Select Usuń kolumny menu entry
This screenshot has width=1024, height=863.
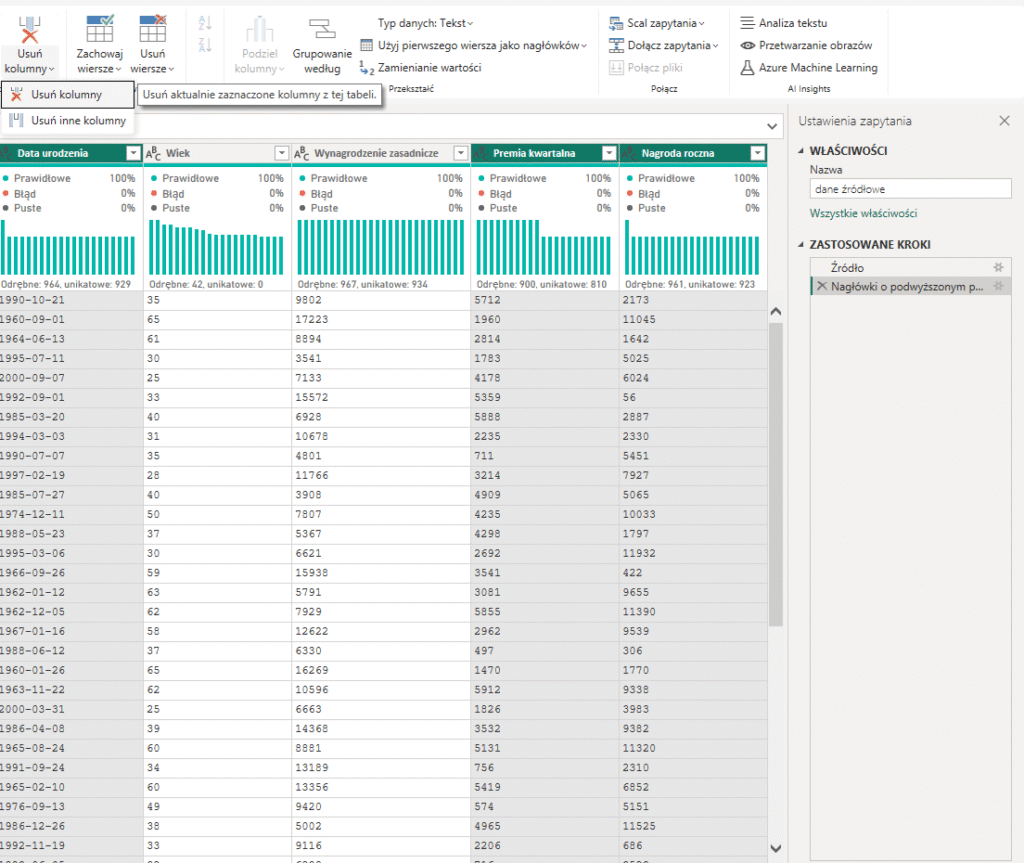click(x=66, y=95)
